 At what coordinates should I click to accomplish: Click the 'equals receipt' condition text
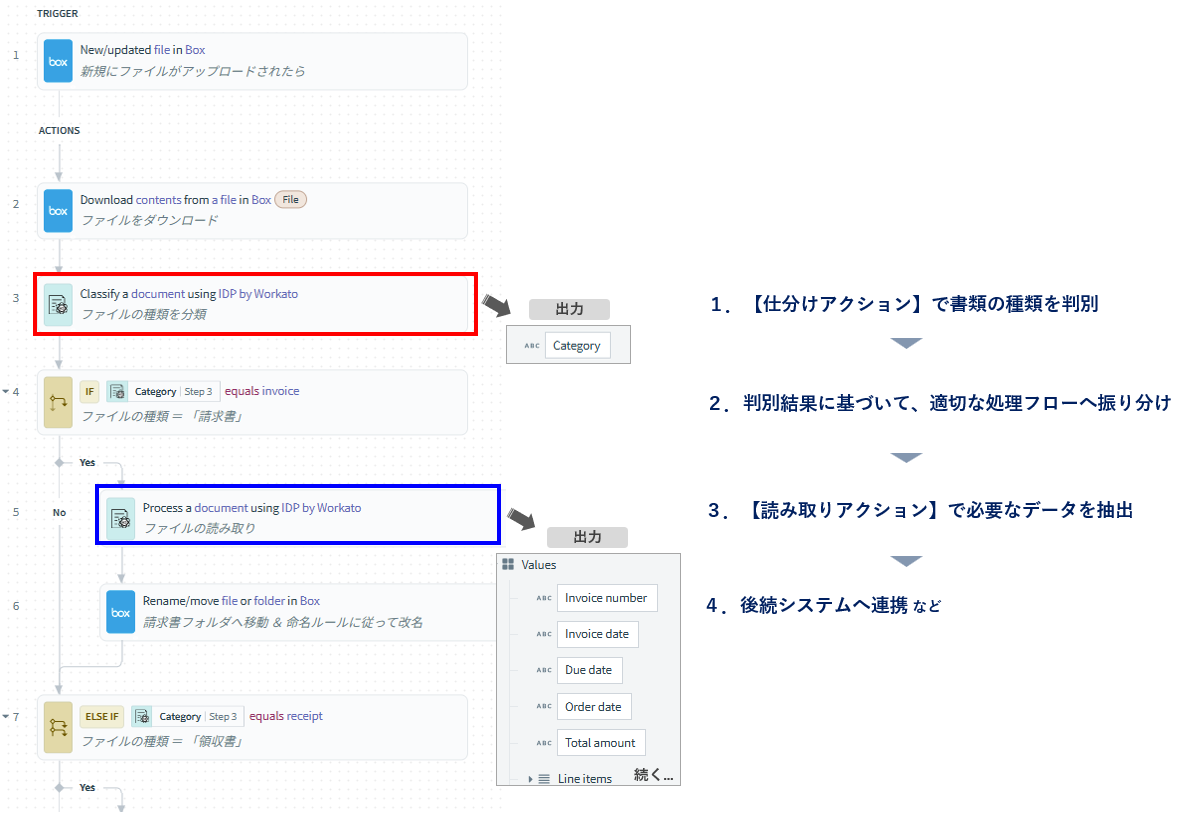[x=286, y=716]
